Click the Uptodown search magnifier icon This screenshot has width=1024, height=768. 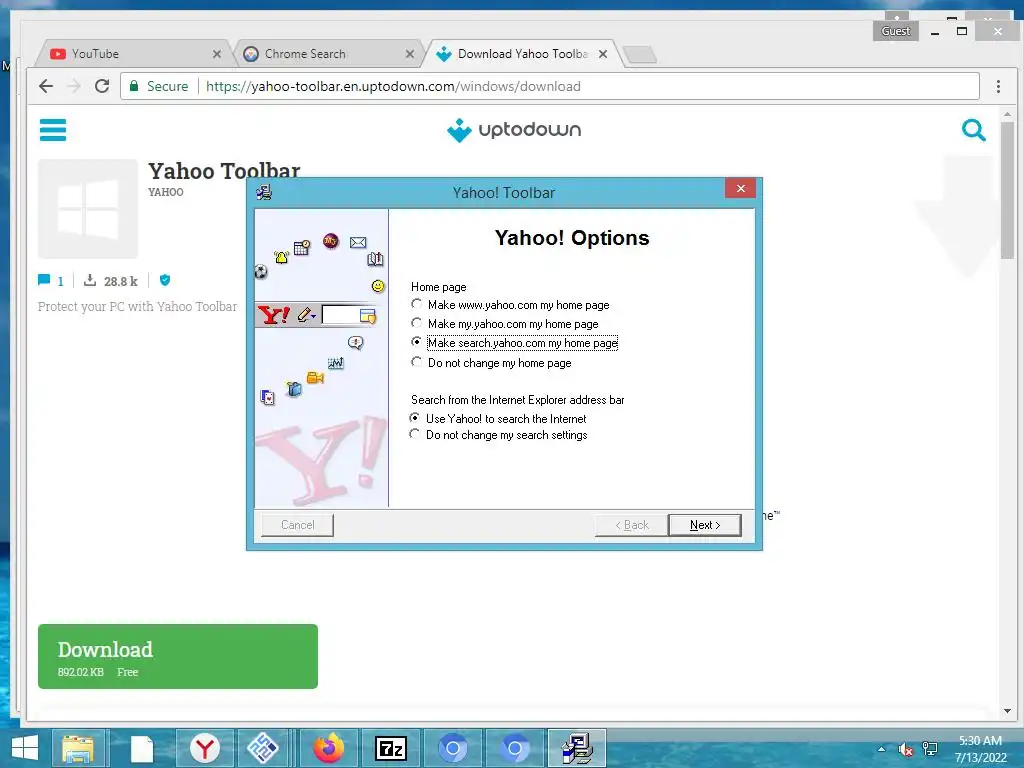click(x=973, y=130)
